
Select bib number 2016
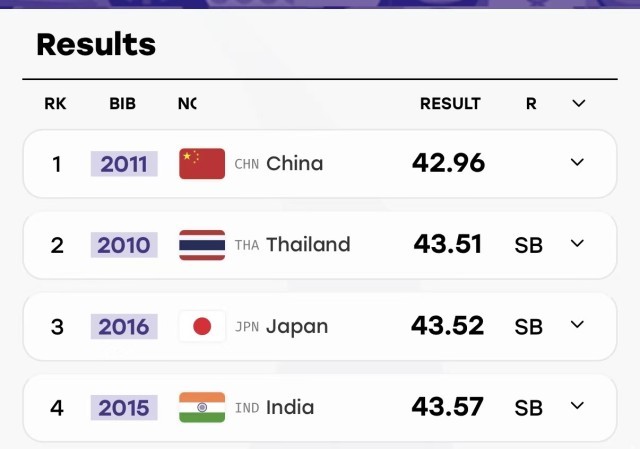pyautogui.click(x=124, y=327)
